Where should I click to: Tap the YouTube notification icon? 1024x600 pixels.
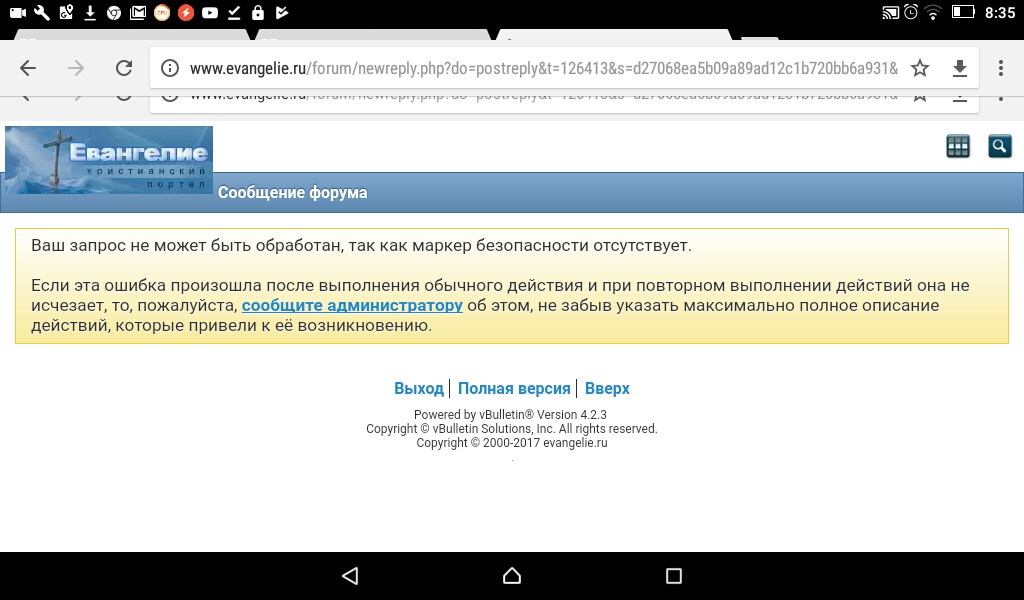(209, 13)
